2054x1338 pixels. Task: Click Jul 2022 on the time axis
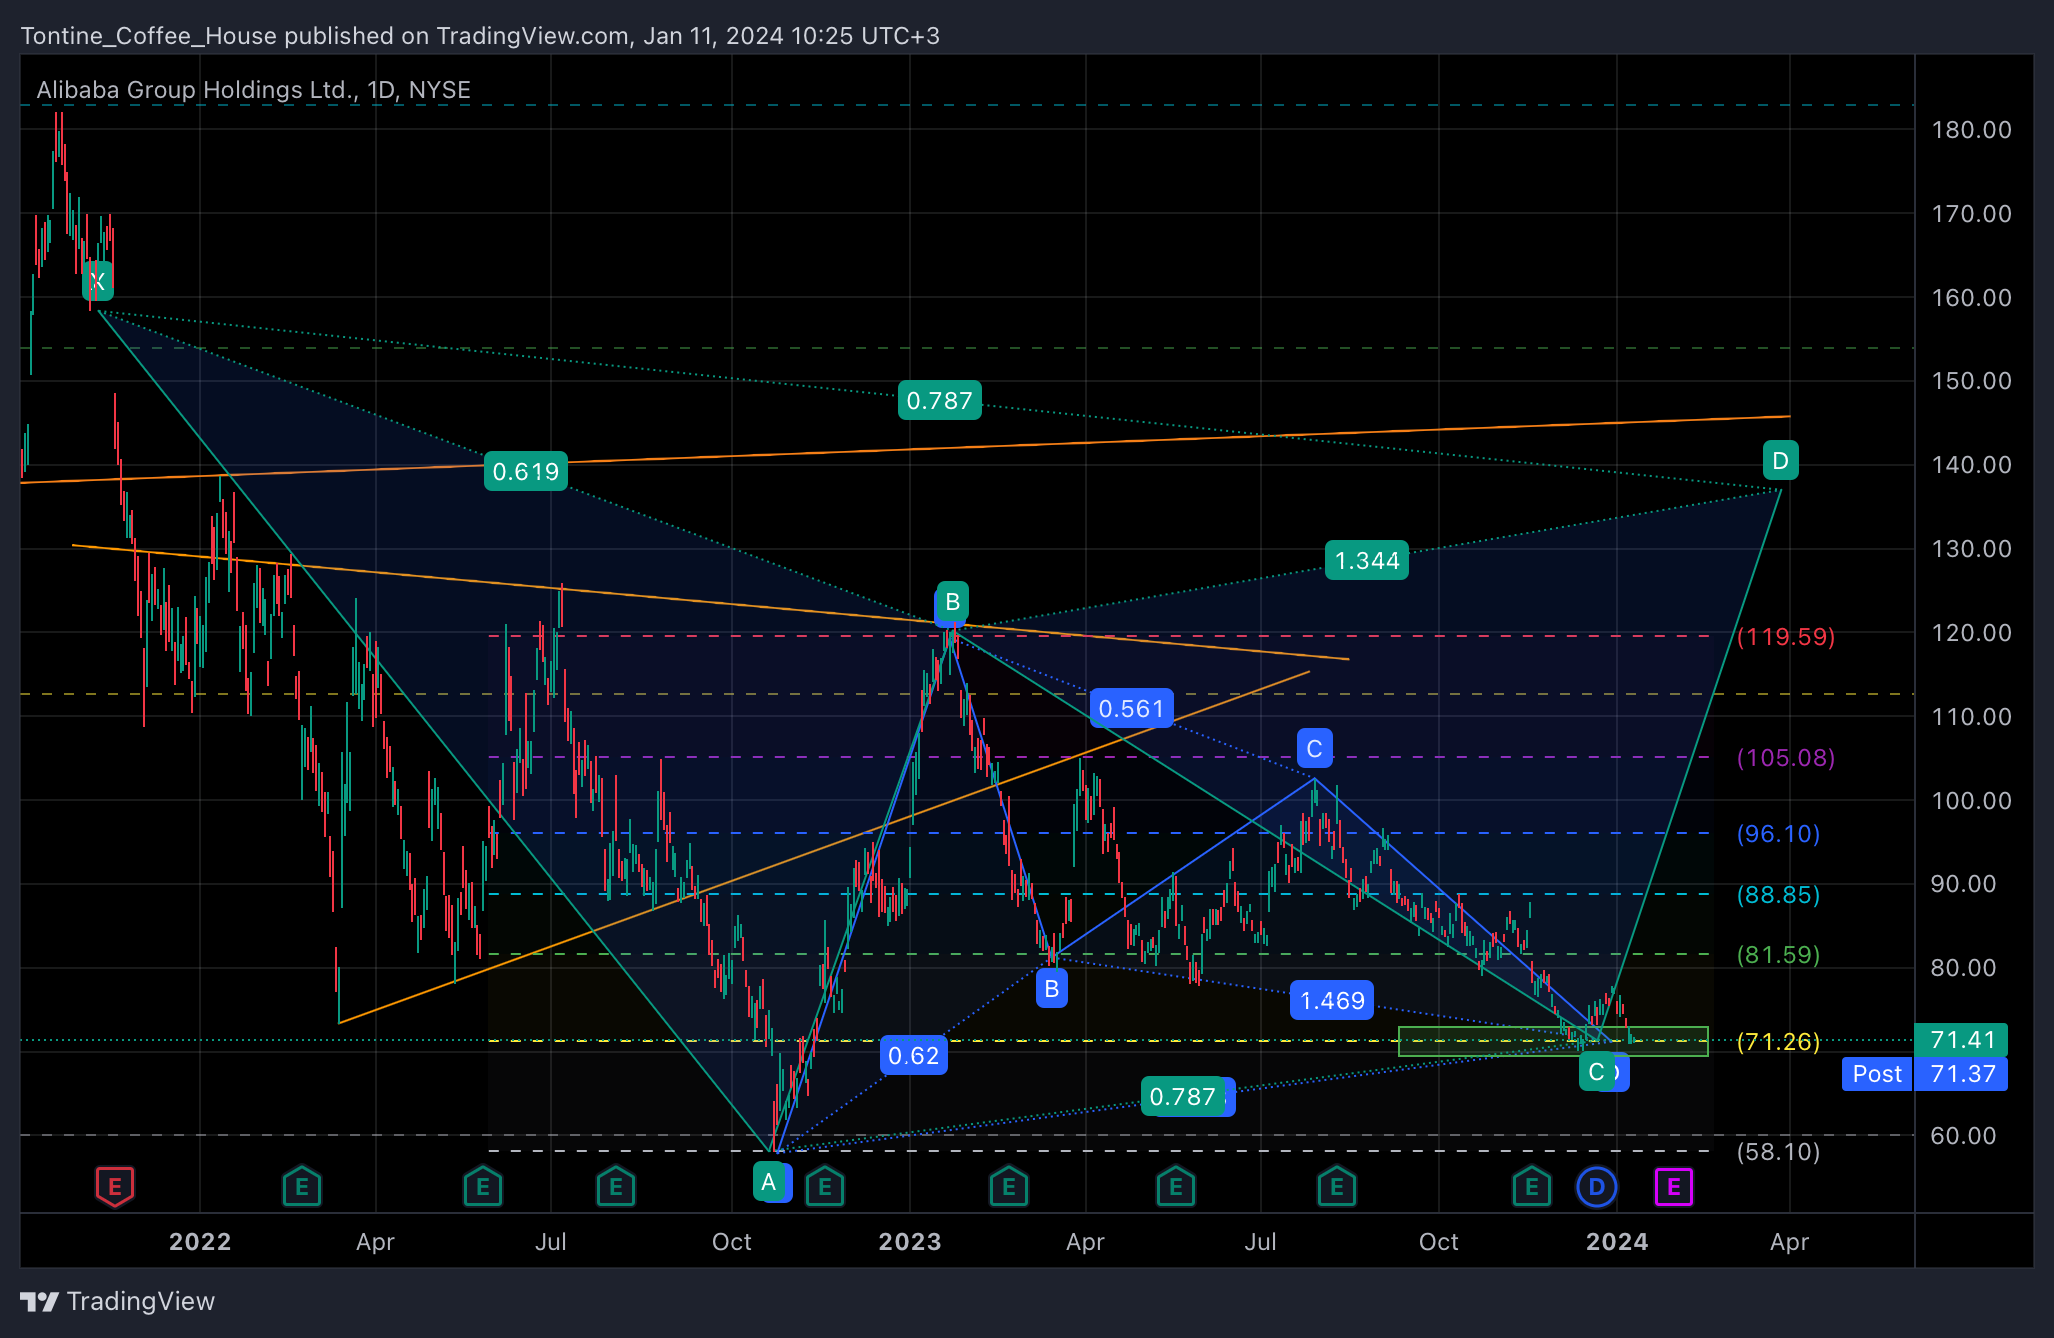(551, 1241)
